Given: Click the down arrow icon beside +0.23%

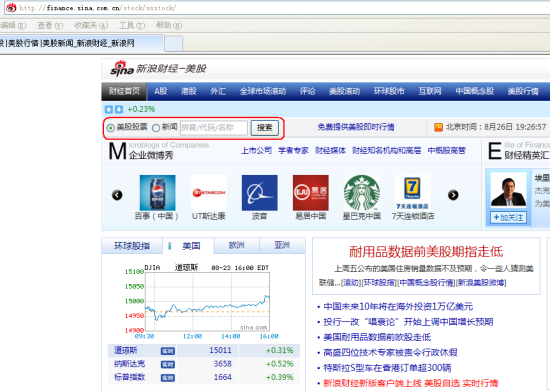Looking at the screenshot, I should (119, 109).
